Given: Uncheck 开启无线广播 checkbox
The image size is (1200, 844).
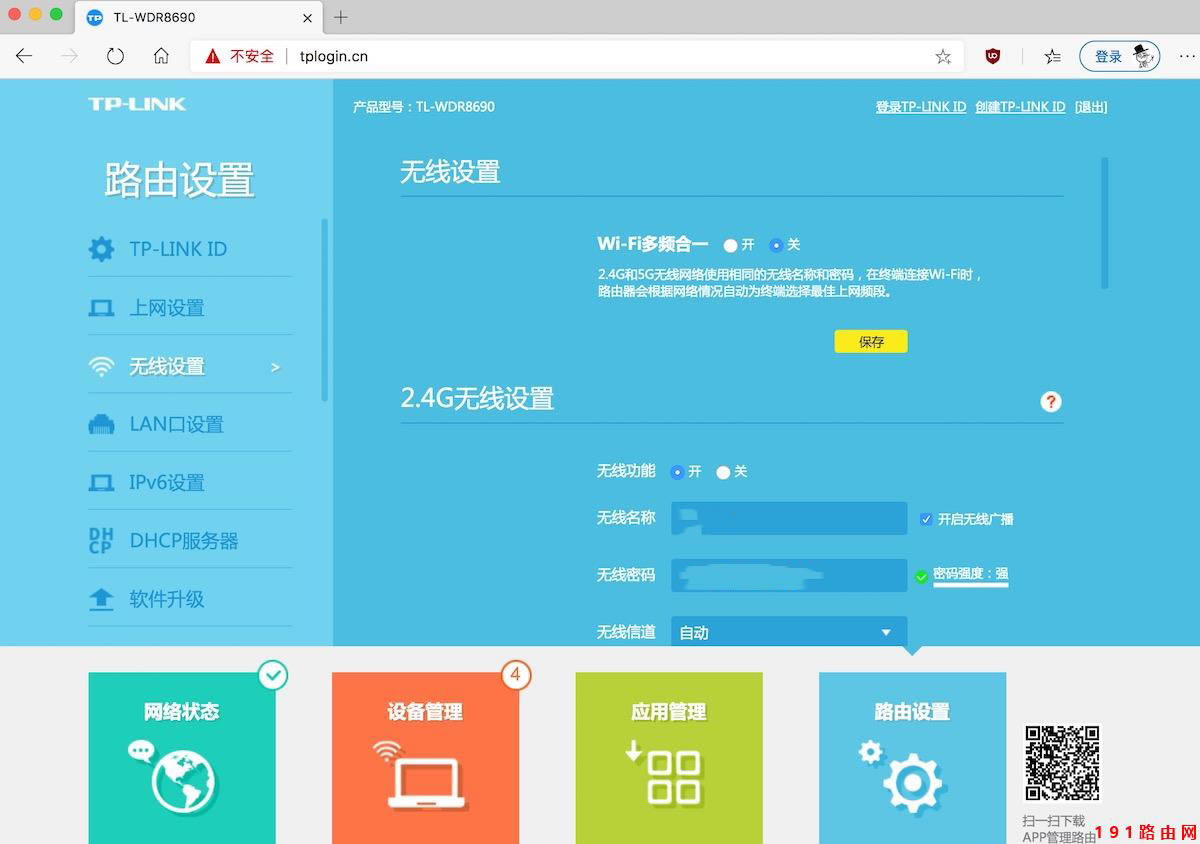Looking at the screenshot, I should (925, 518).
